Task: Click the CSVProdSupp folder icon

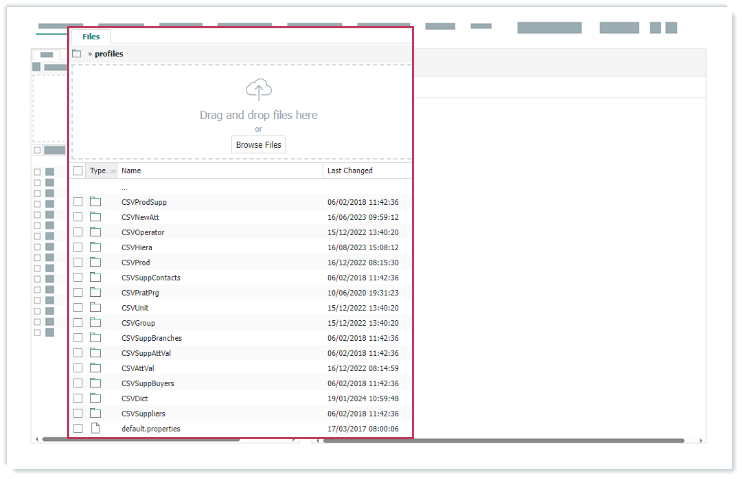Action: click(96, 202)
